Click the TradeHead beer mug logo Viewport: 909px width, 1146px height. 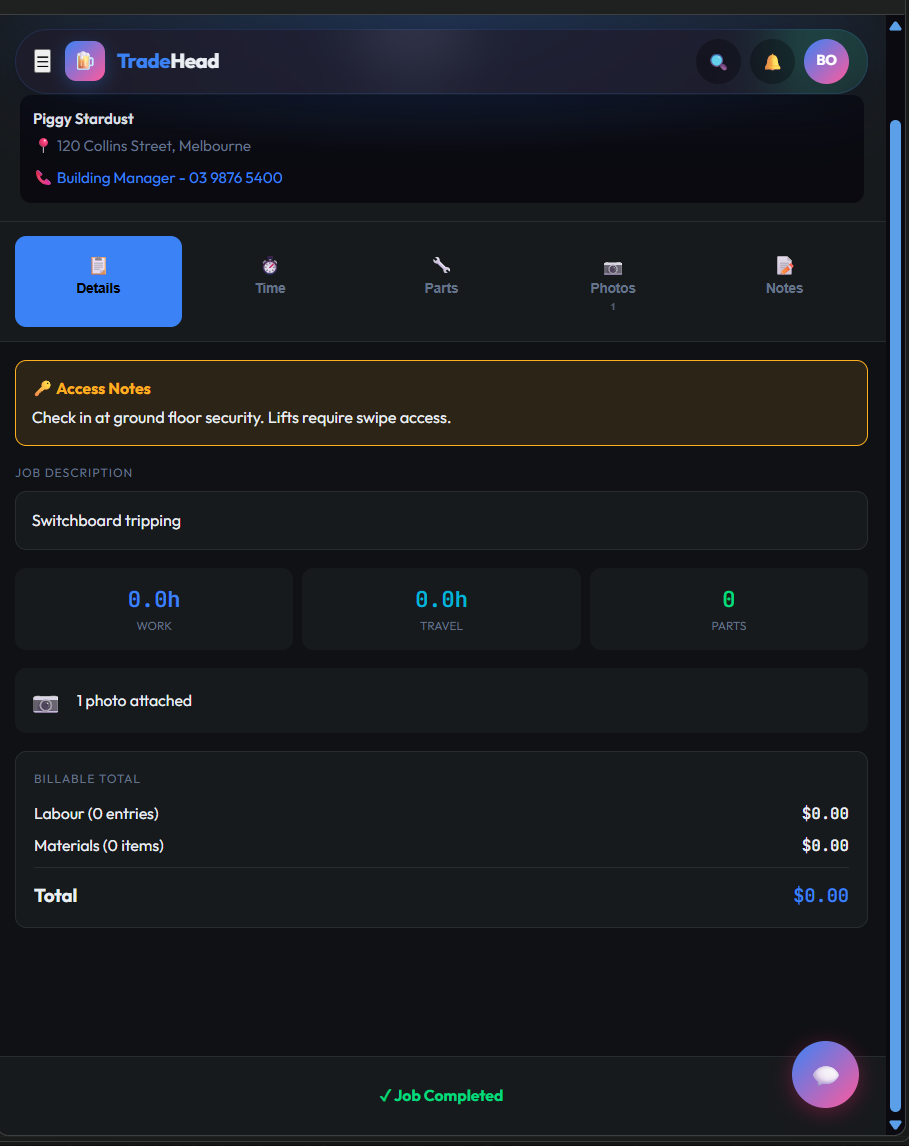click(x=85, y=62)
